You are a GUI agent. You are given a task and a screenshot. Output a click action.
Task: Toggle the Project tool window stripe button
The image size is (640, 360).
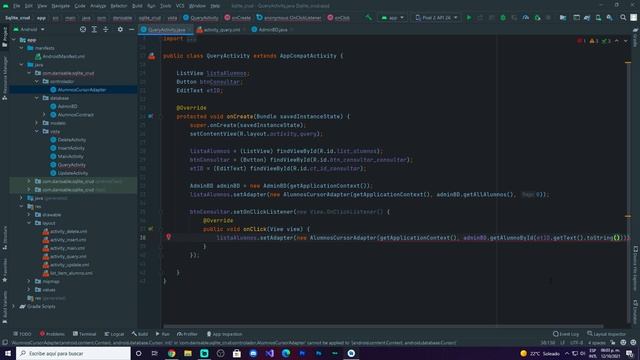4,37
